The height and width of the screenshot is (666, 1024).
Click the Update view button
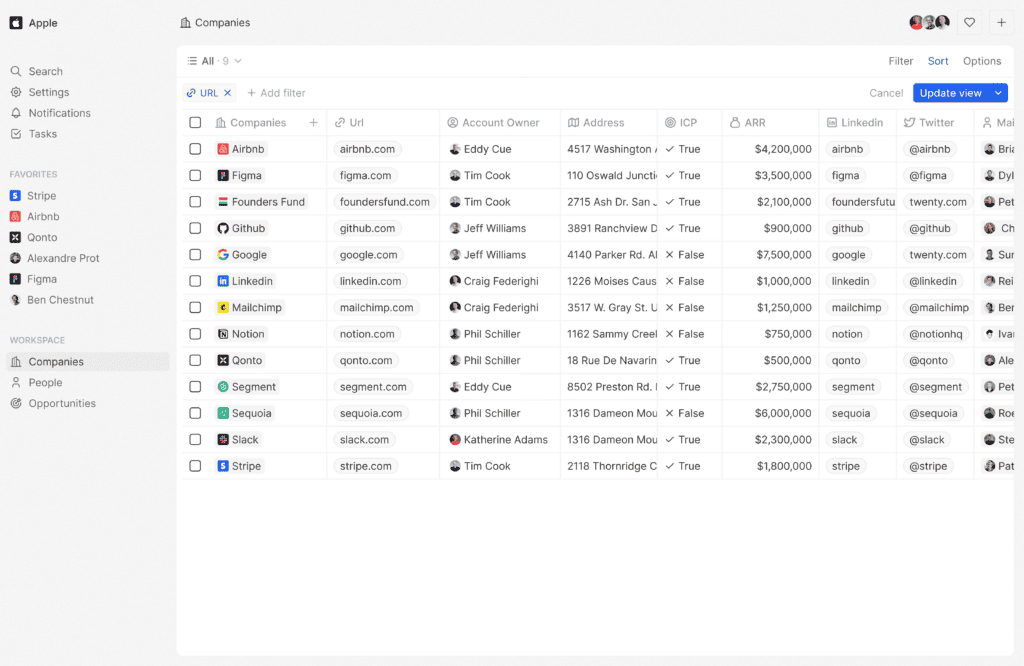pos(952,92)
